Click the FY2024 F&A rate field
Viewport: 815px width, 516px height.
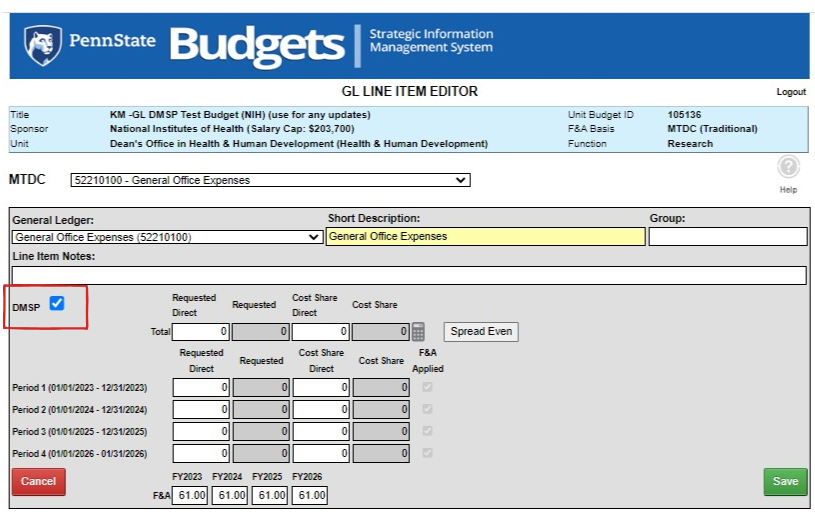[230, 495]
